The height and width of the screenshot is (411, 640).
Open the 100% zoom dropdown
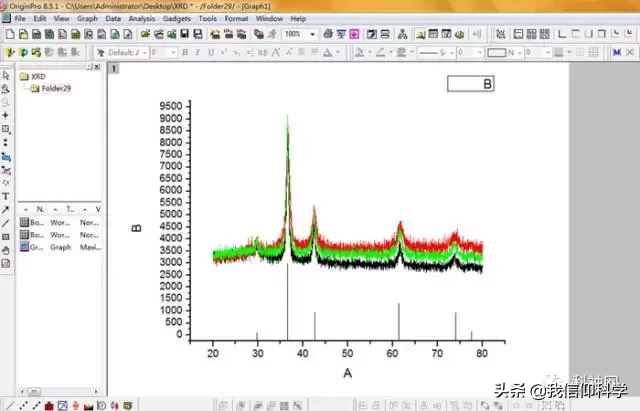300,34
